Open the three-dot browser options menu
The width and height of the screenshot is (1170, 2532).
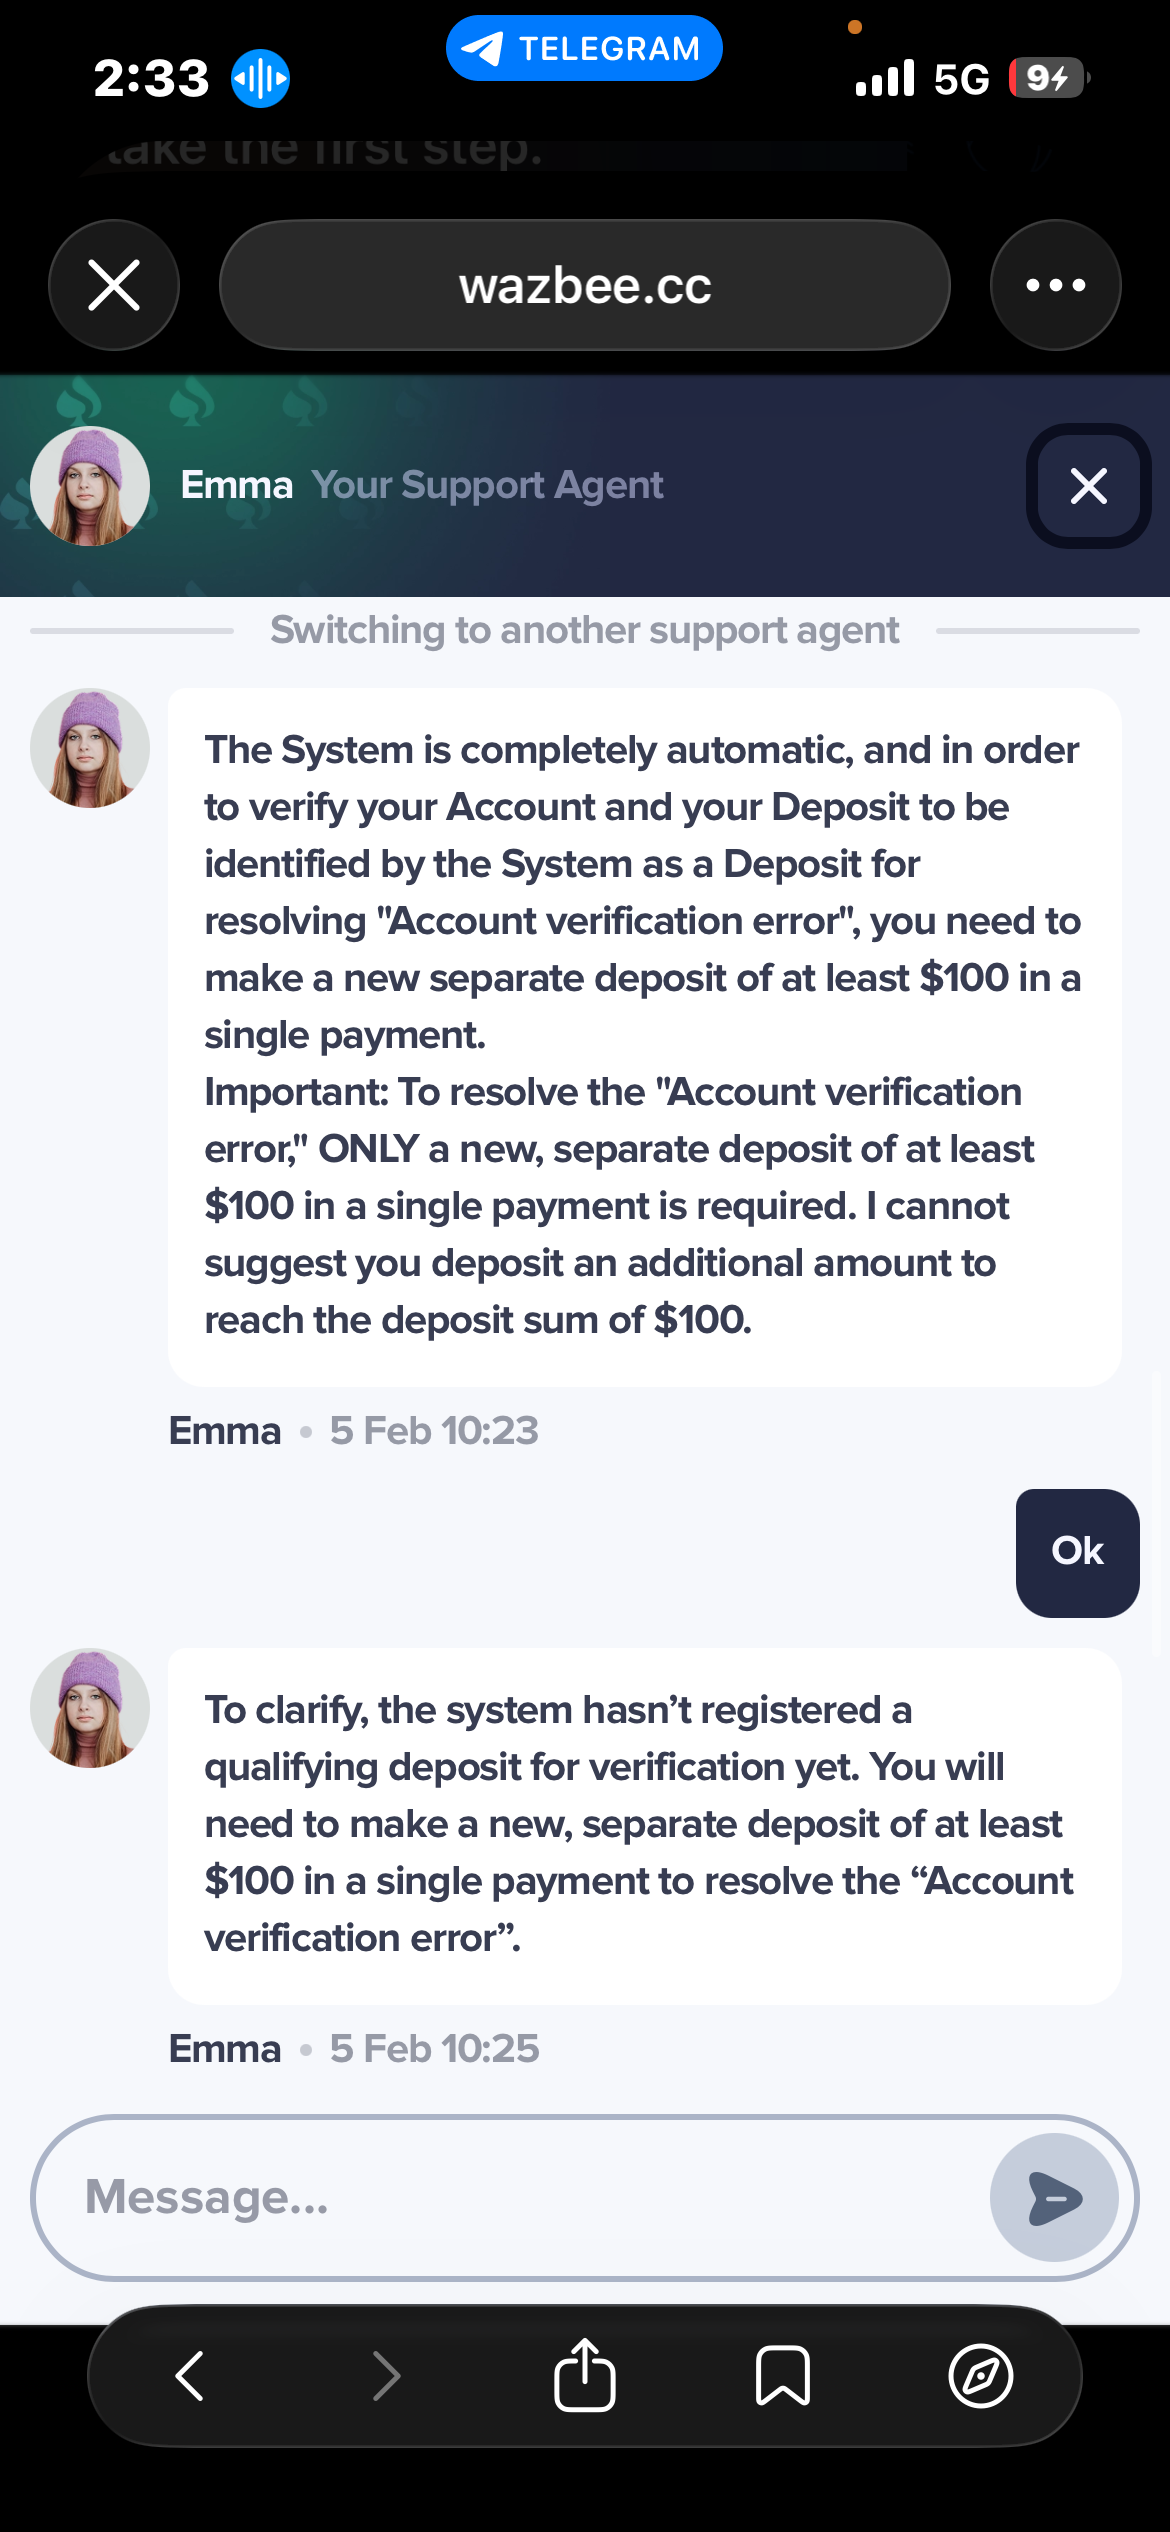[x=1055, y=285]
